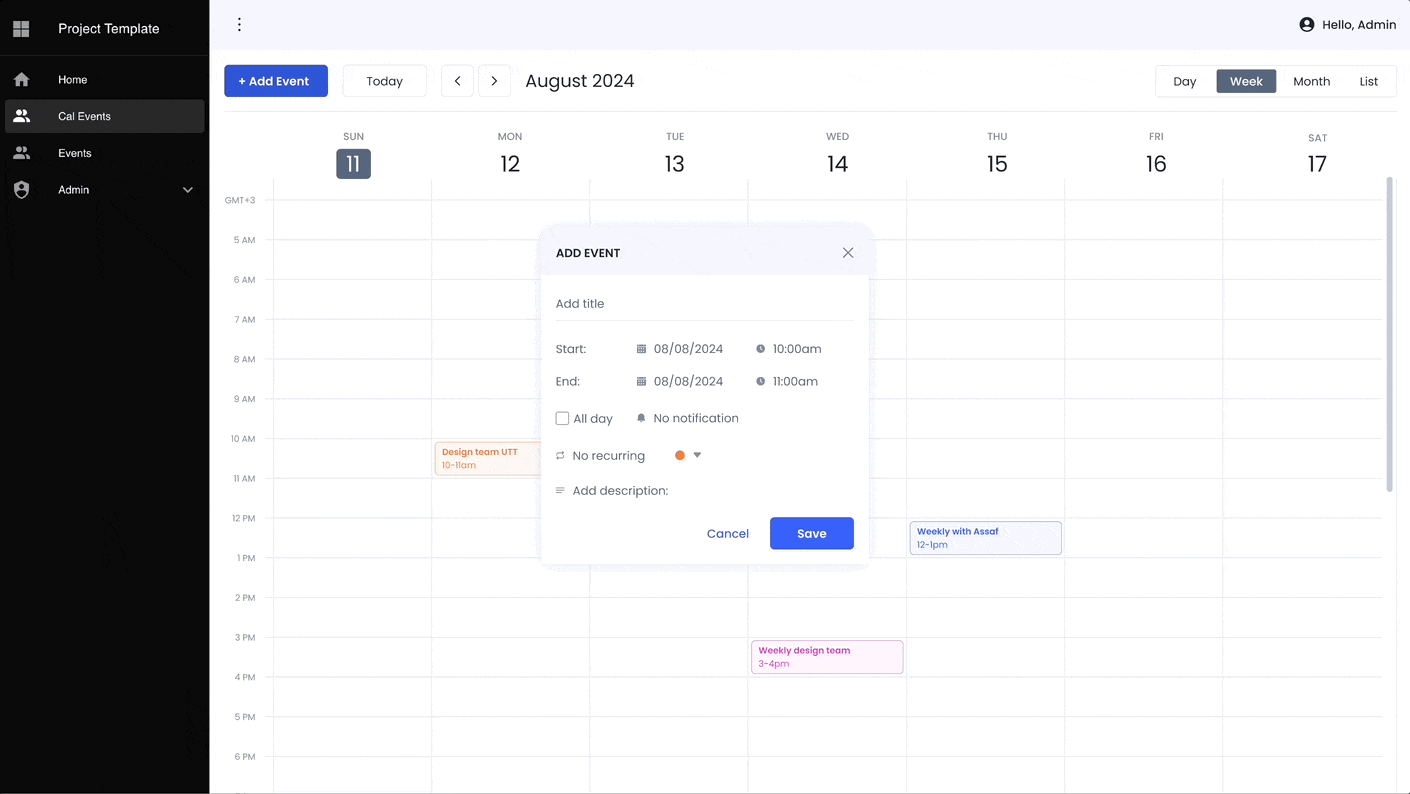The height and width of the screenshot is (794, 1410).
Task: Open the No recurring dropdown
Action: [x=608, y=456]
